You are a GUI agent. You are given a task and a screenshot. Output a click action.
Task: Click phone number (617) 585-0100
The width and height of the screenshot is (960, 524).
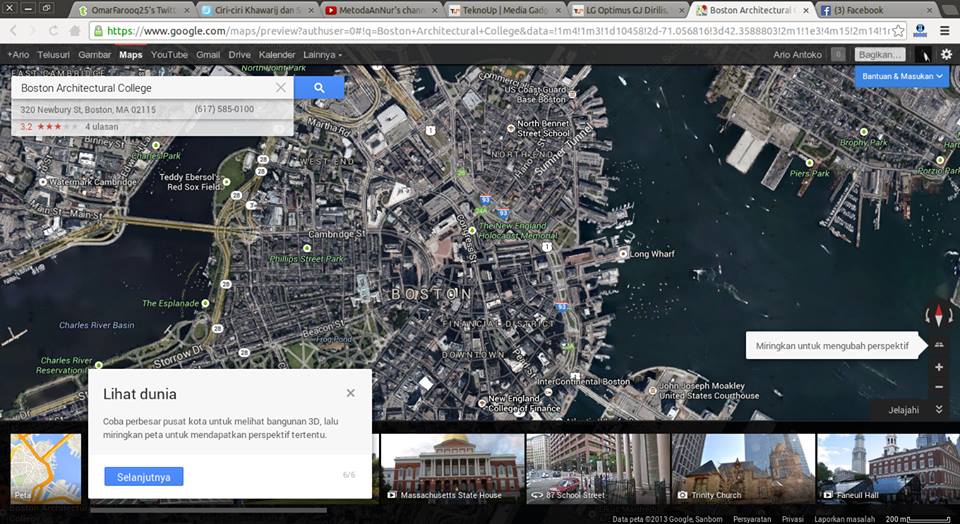[x=224, y=109]
